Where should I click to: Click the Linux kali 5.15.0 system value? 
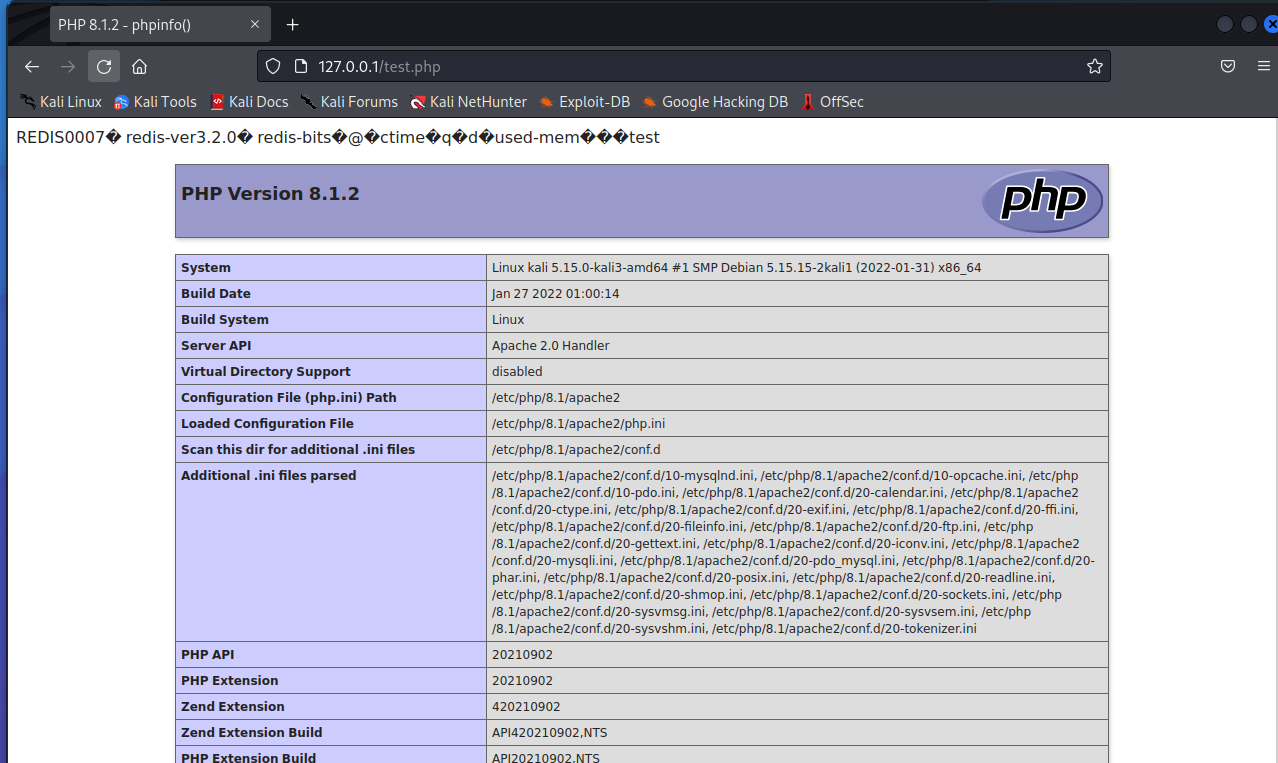pos(737,268)
